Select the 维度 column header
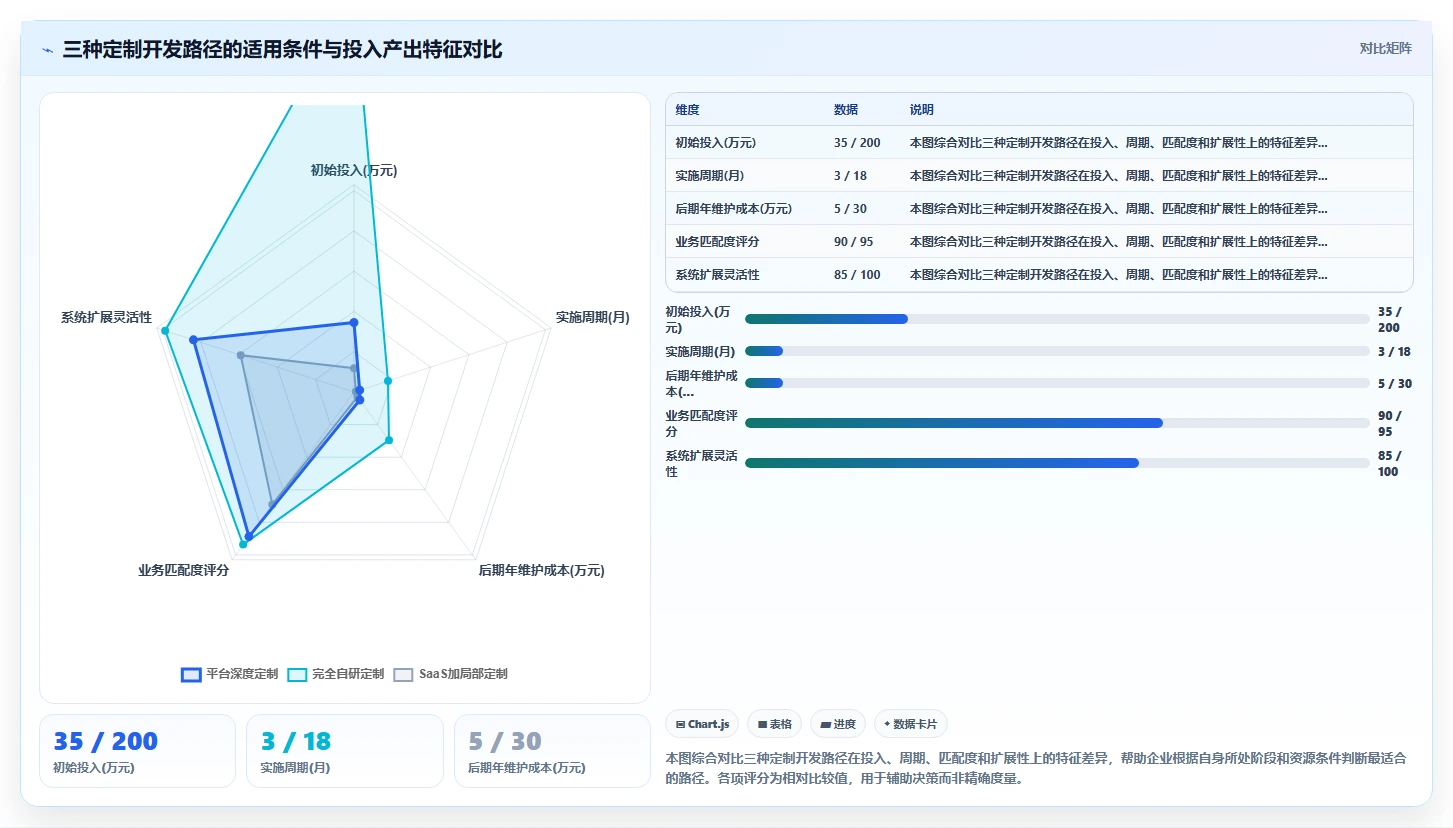Image resolution: width=1453 pixels, height=828 pixels. pos(688,110)
